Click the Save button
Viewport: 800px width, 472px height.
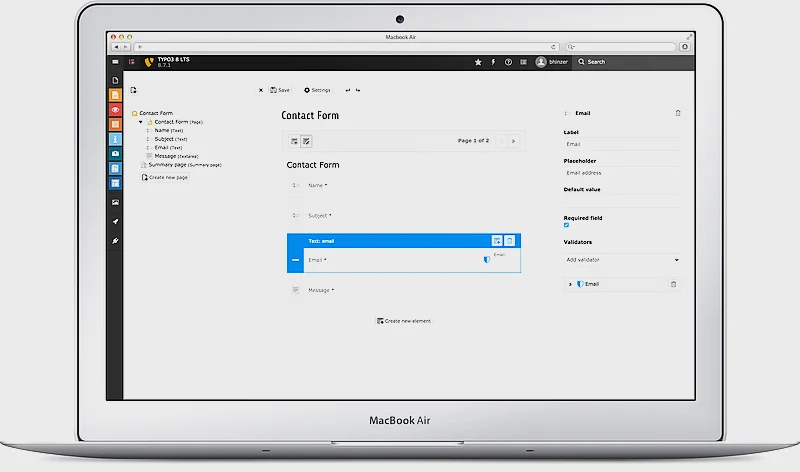(280, 90)
